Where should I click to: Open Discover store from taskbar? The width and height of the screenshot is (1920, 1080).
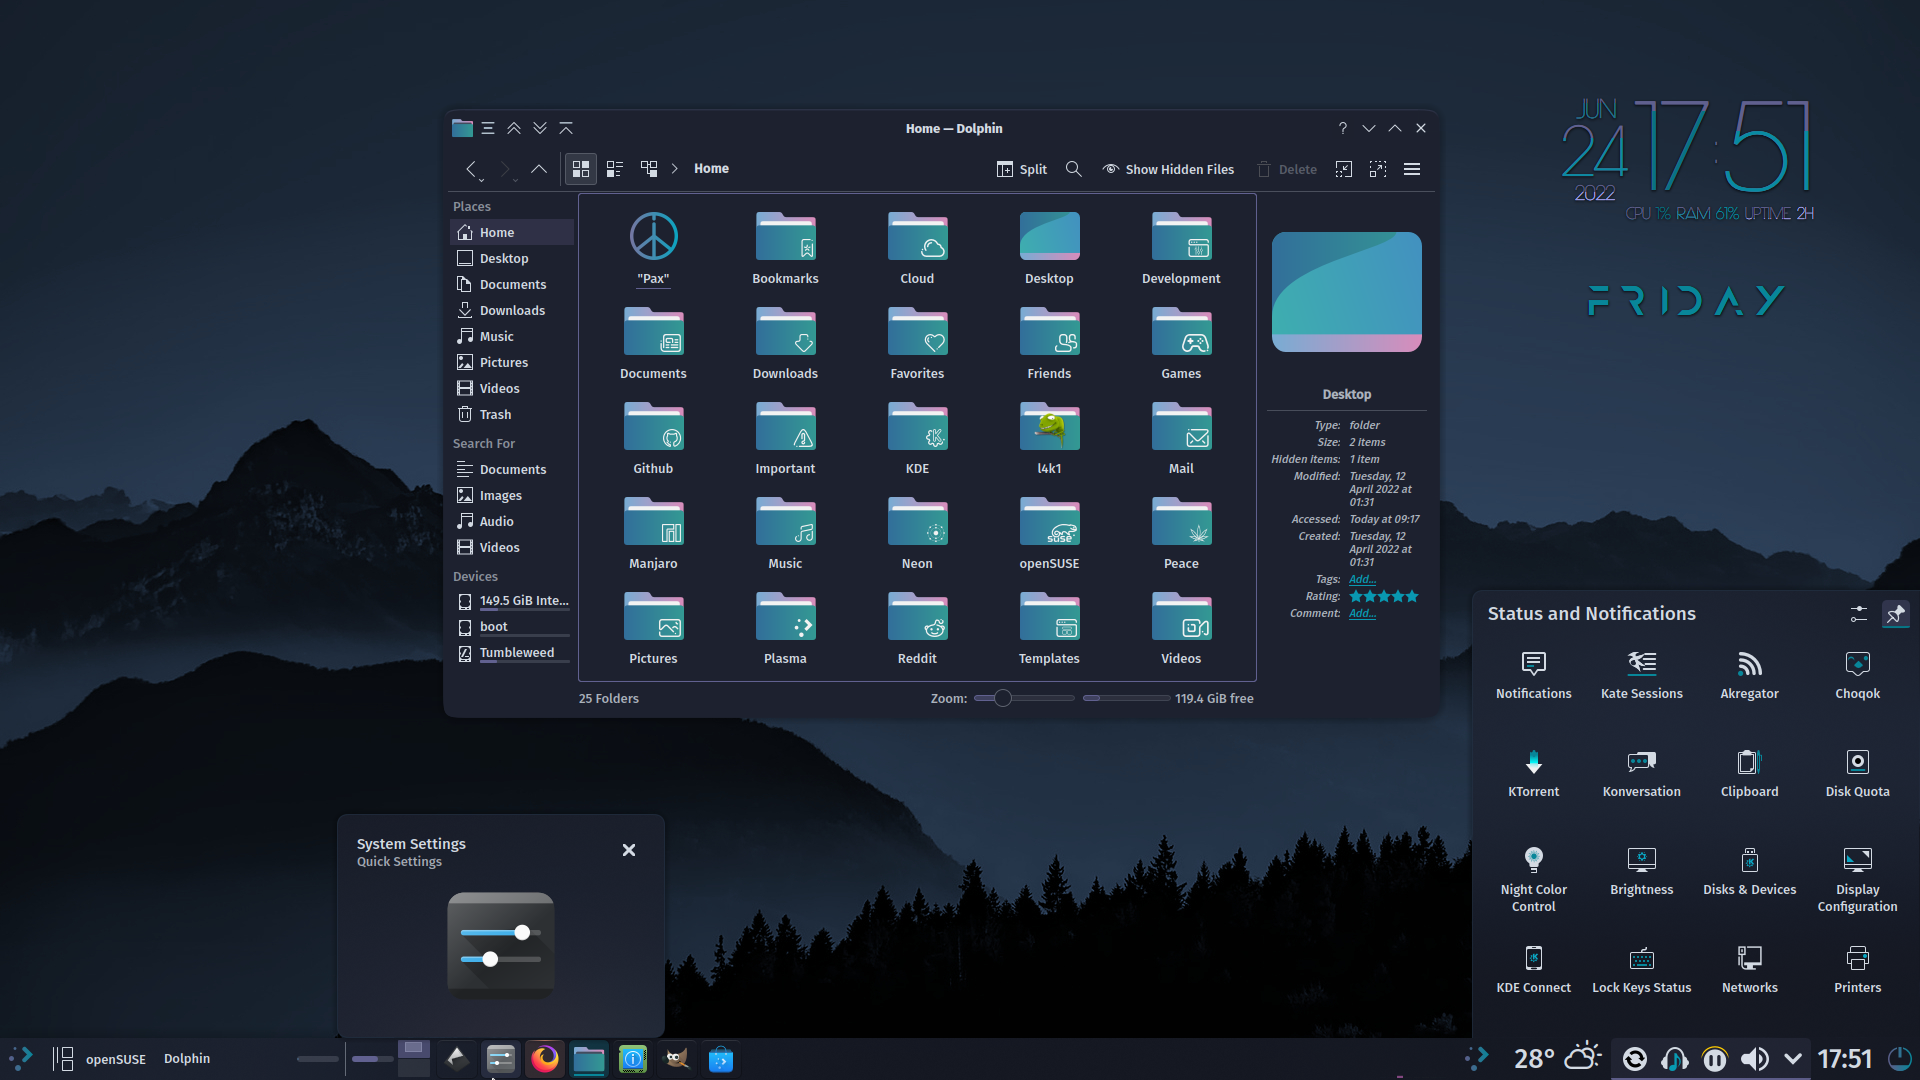pos(721,1059)
